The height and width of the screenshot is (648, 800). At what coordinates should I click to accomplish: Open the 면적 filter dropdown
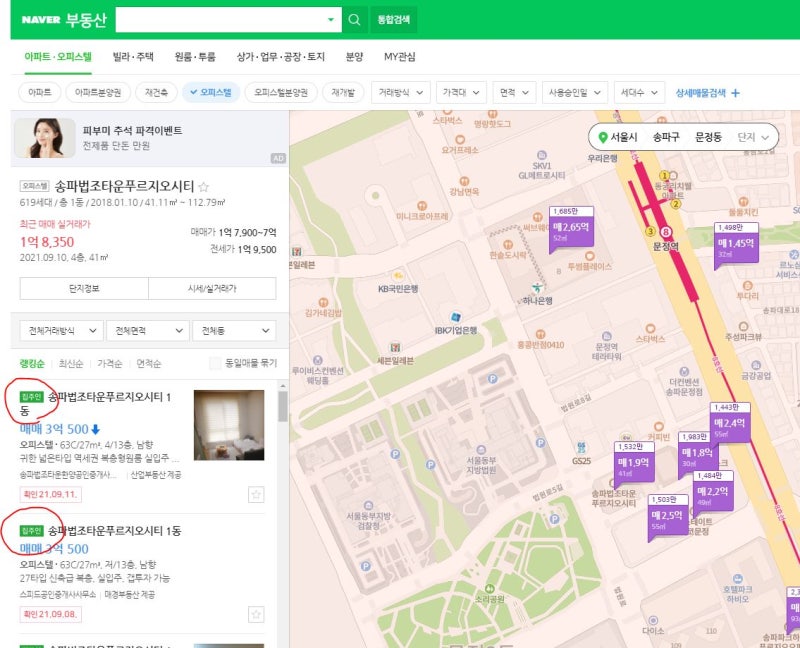[x=514, y=93]
